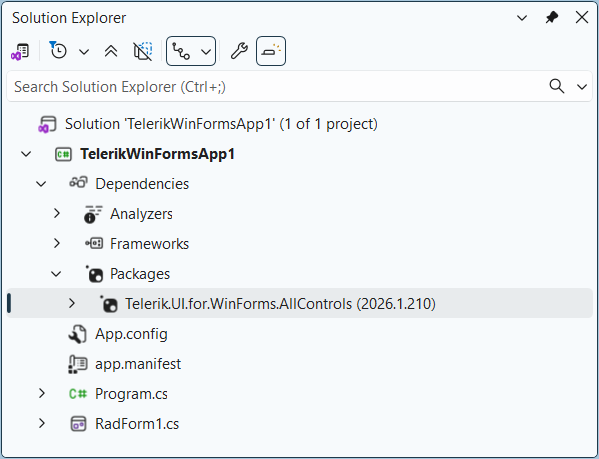Switch between solutions and folder views
The height and width of the screenshot is (459, 599).
[x=20, y=51]
